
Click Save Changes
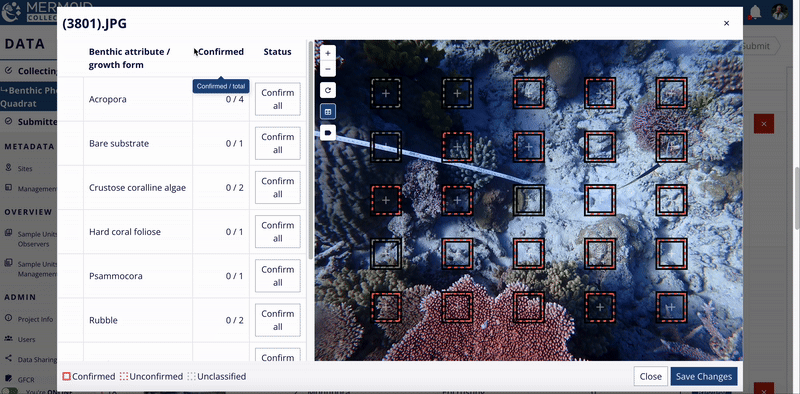click(x=704, y=377)
